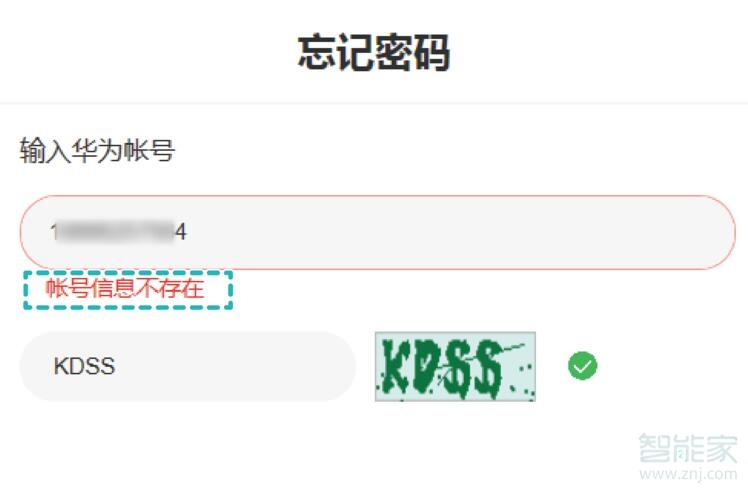The width and height of the screenshot is (748, 493).
Task: Click the 家 character in the watermark
Action: click(721, 448)
